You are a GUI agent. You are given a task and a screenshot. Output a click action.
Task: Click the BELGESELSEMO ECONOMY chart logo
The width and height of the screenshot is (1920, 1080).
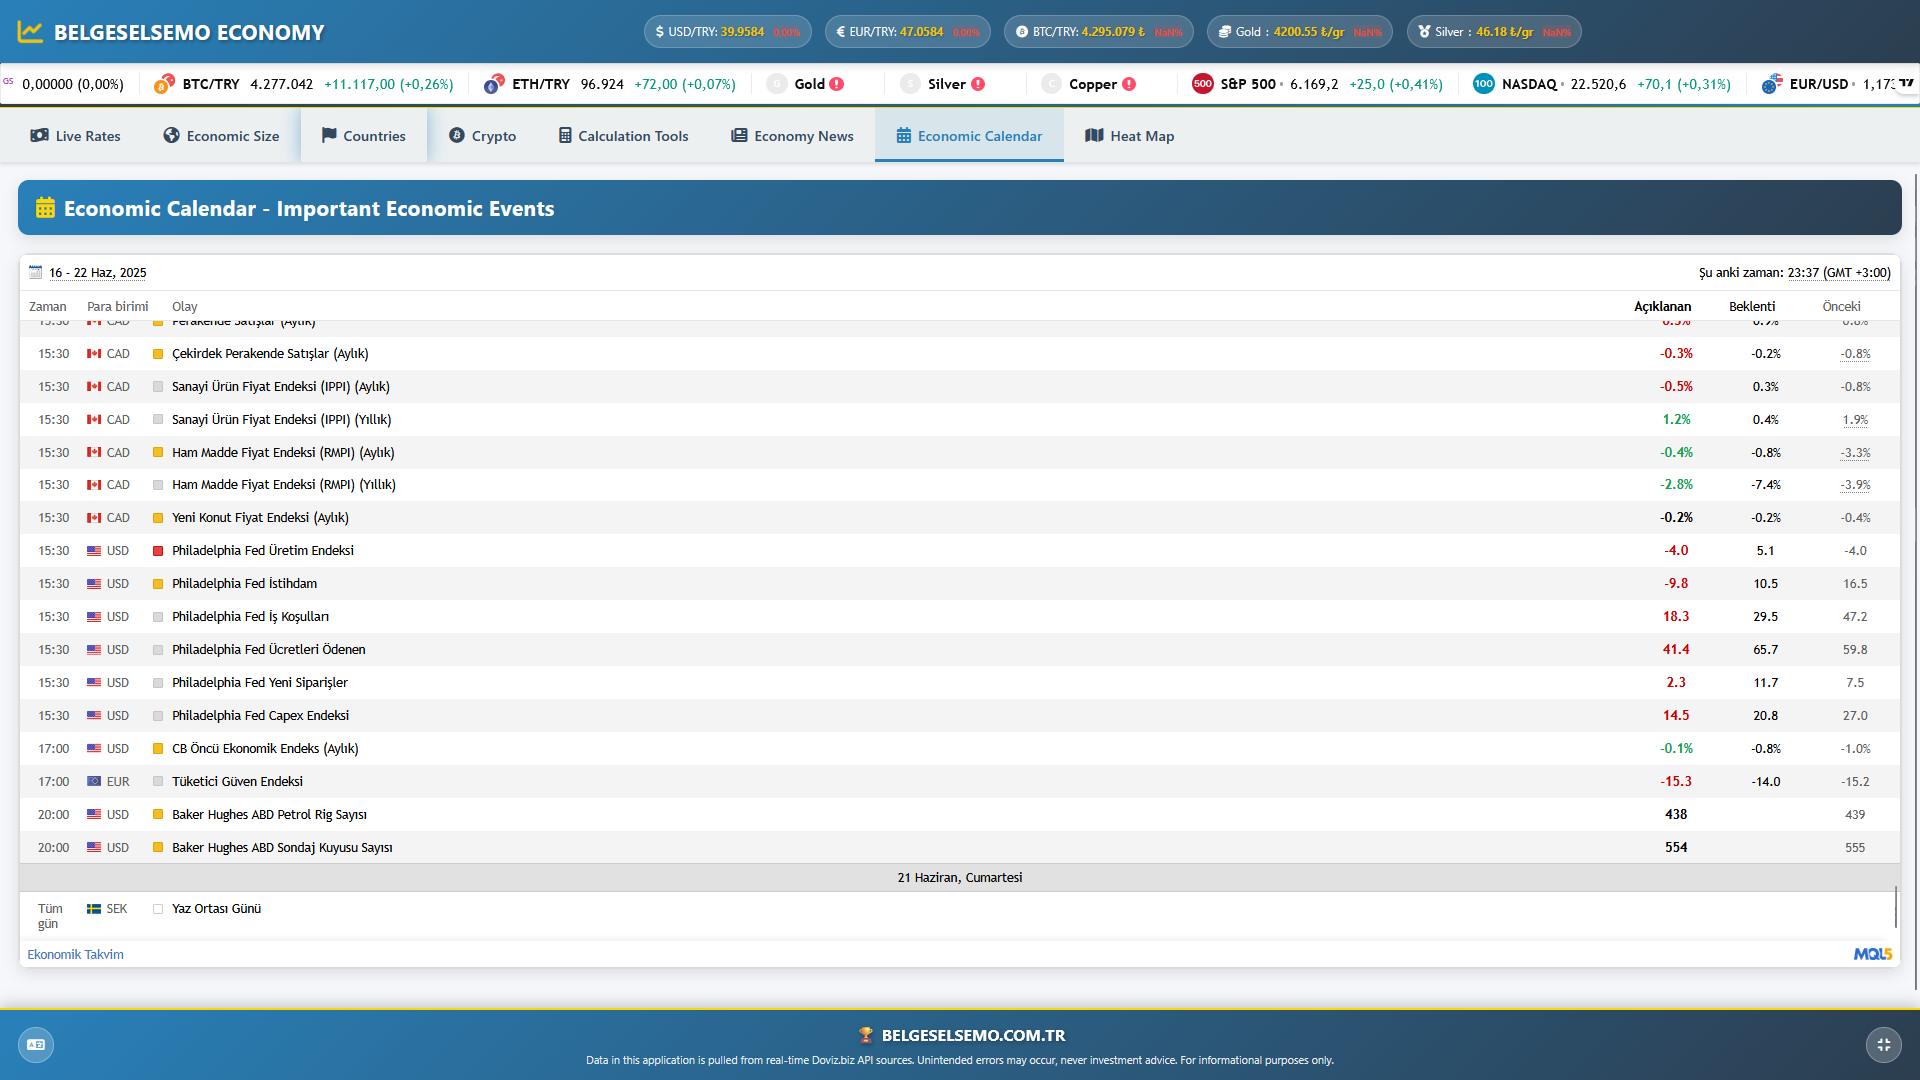point(31,32)
